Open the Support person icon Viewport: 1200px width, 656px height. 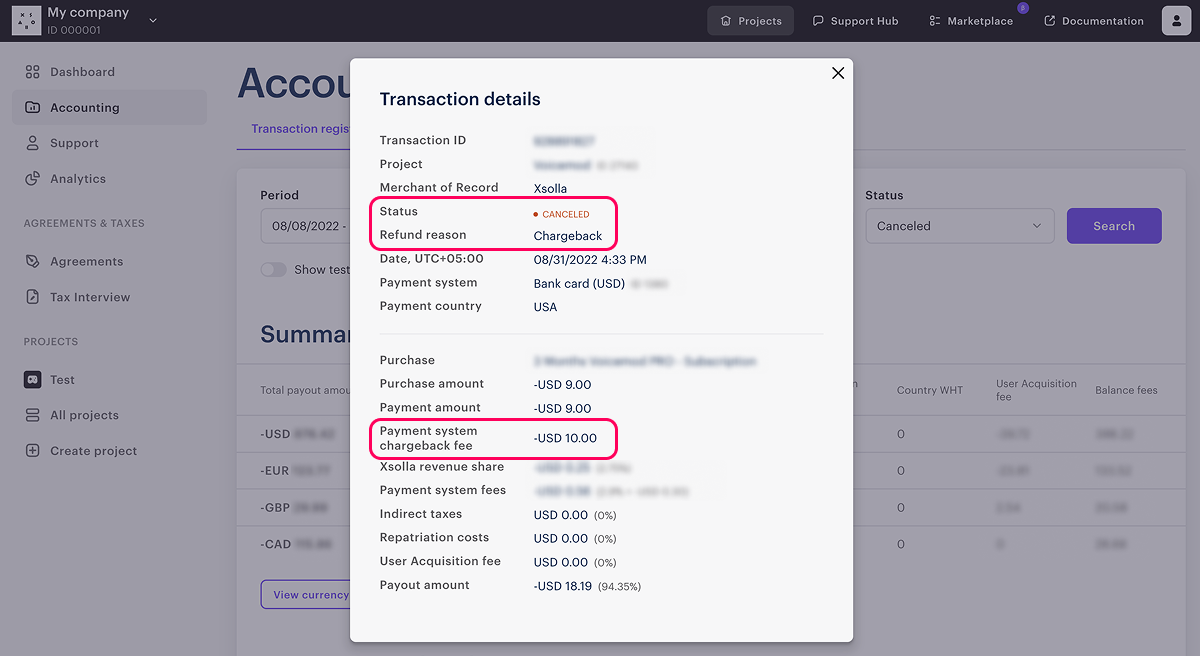click(x=33, y=143)
